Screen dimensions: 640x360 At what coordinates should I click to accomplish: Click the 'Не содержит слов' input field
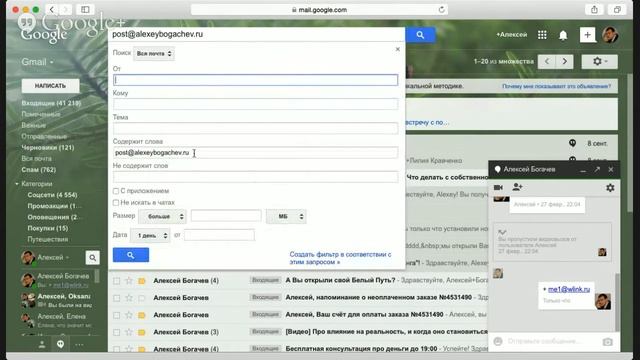click(x=256, y=177)
